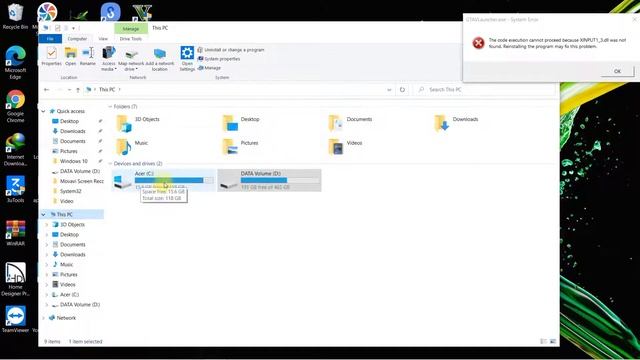640x360 pixels.
Task: Click the Back navigation arrow
Action: click(x=47, y=89)
